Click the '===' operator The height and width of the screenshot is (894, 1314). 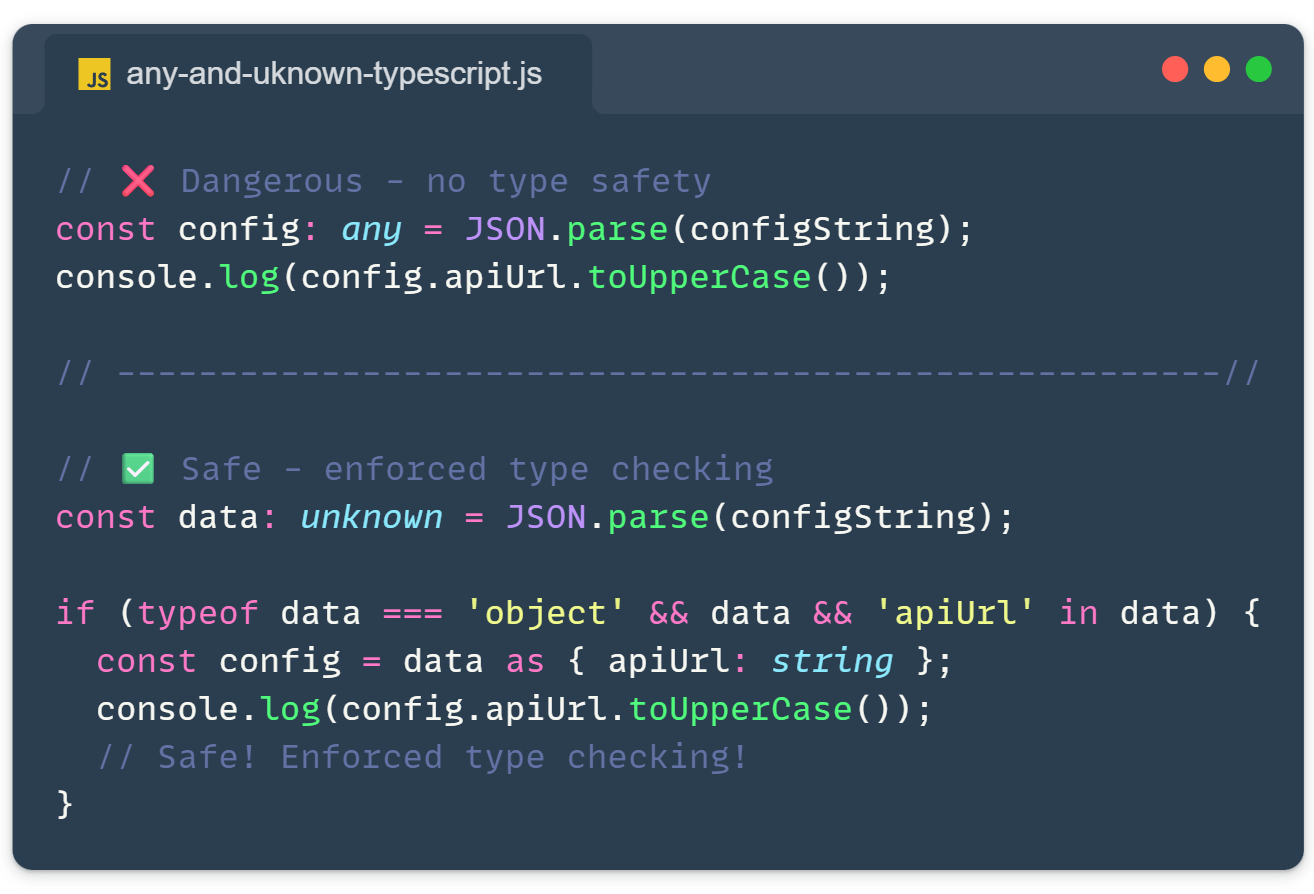click(x=414, y=614)
